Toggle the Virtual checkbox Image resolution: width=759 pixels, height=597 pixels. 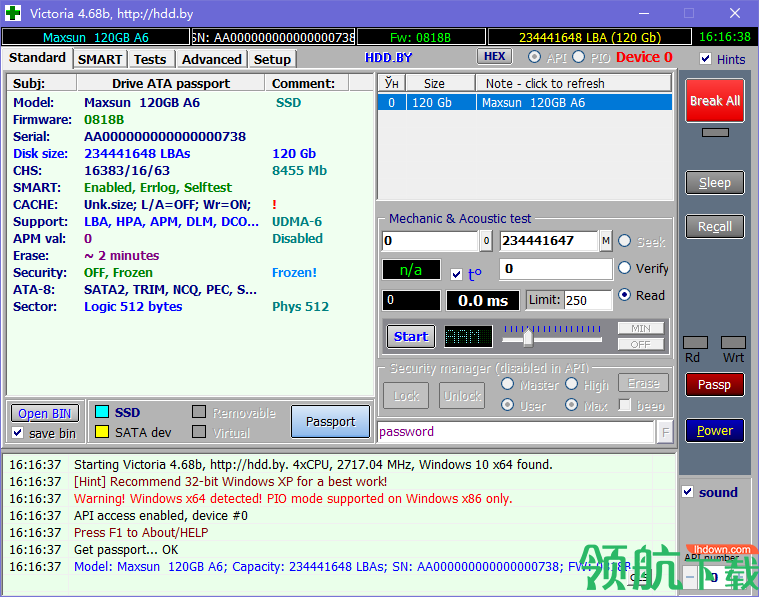click(199, 431)
